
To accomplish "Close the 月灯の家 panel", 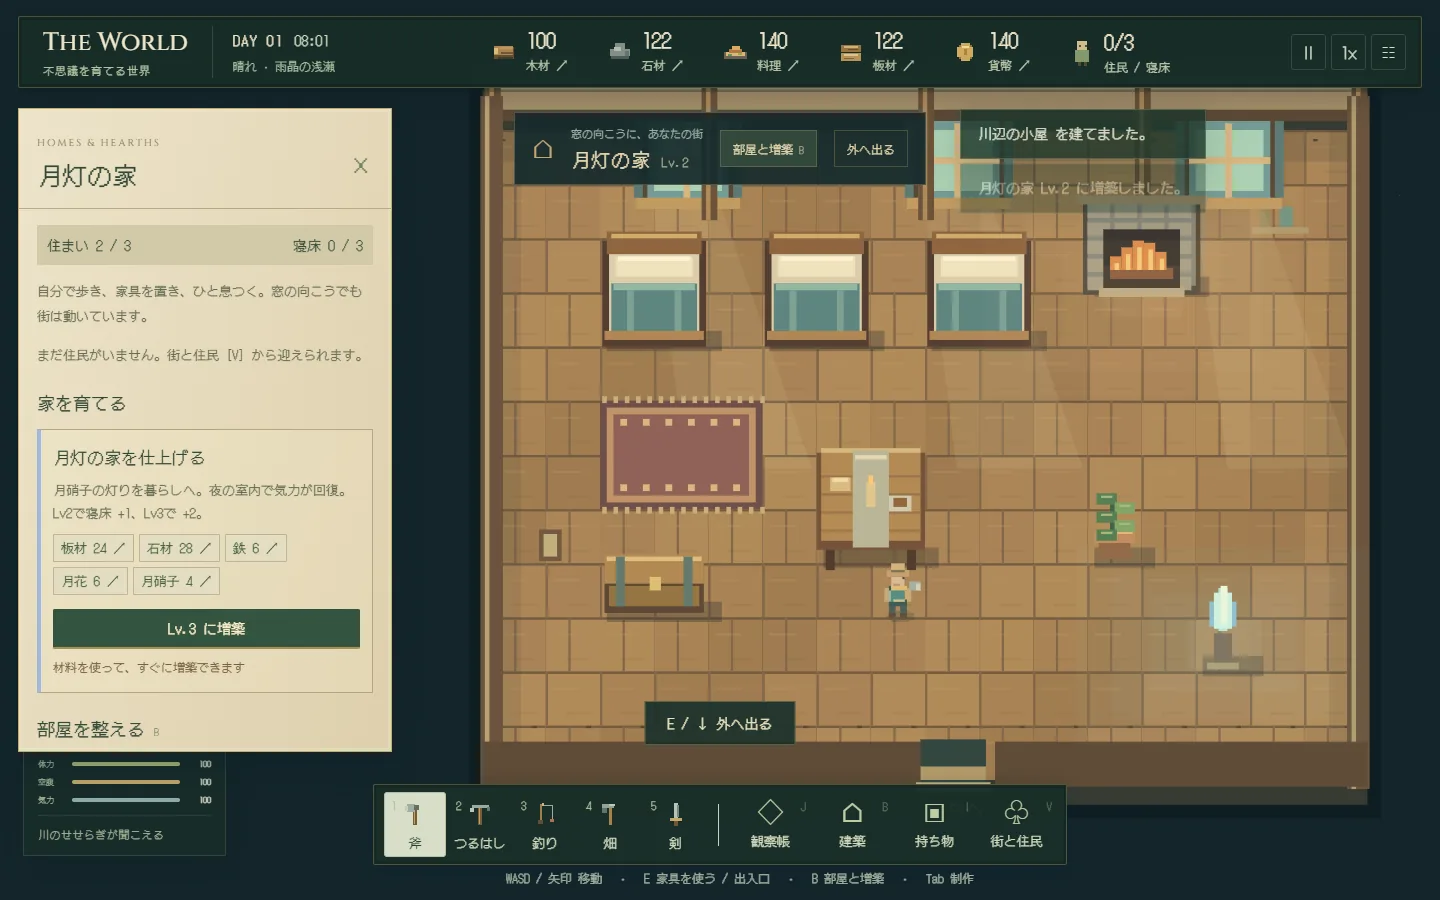I will (x=361, y=166).
